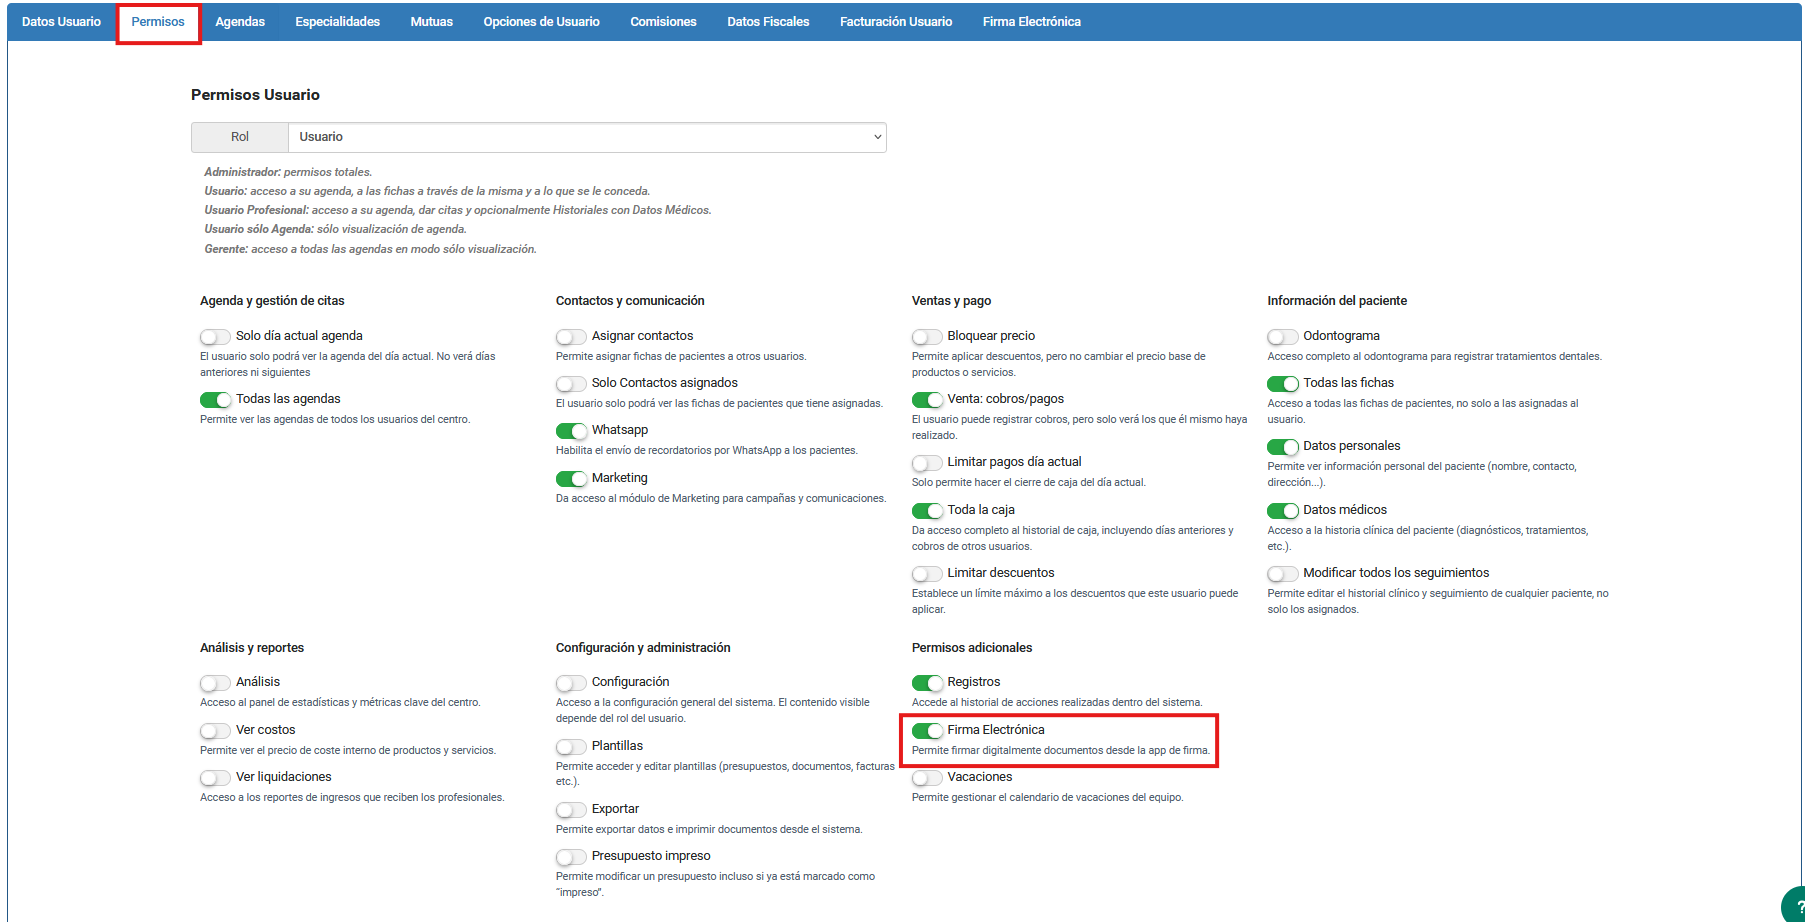Disable the Firma Electrónica permission toggle

pyautogui.click(x=927, y=731)
